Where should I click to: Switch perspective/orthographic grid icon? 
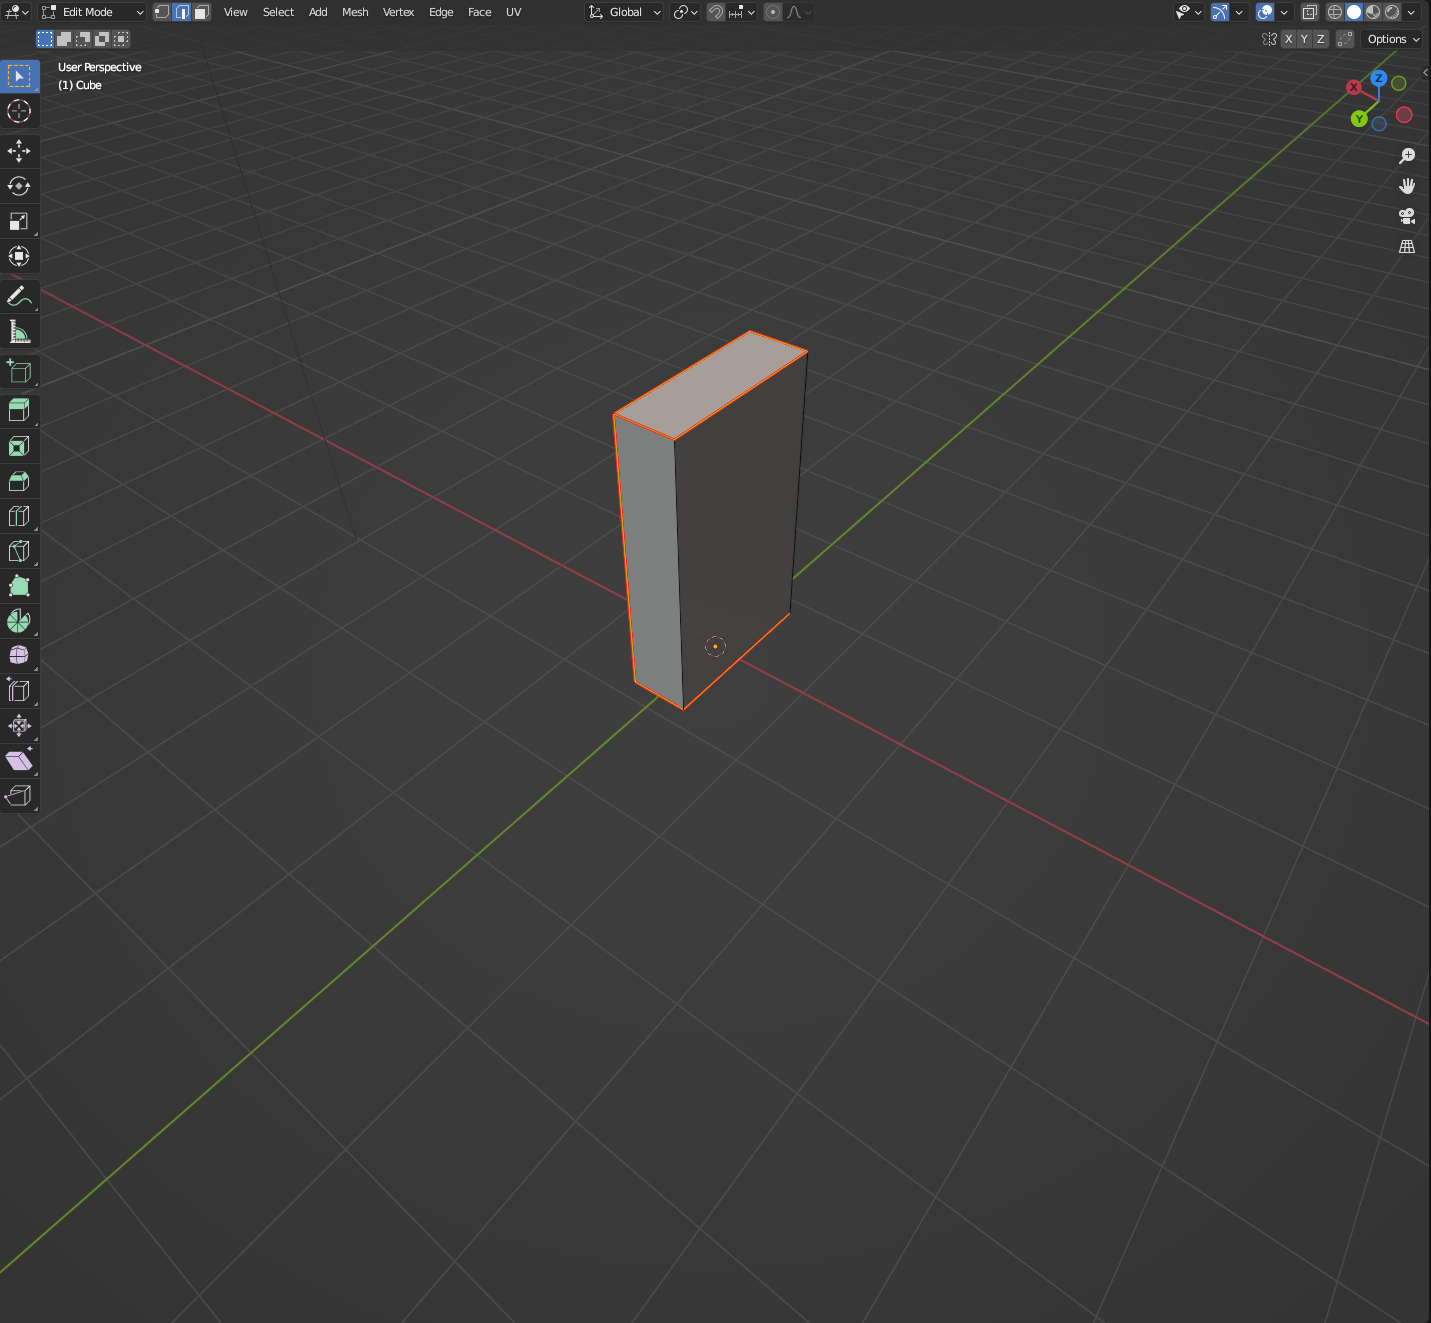click(x=1407, y=246)
